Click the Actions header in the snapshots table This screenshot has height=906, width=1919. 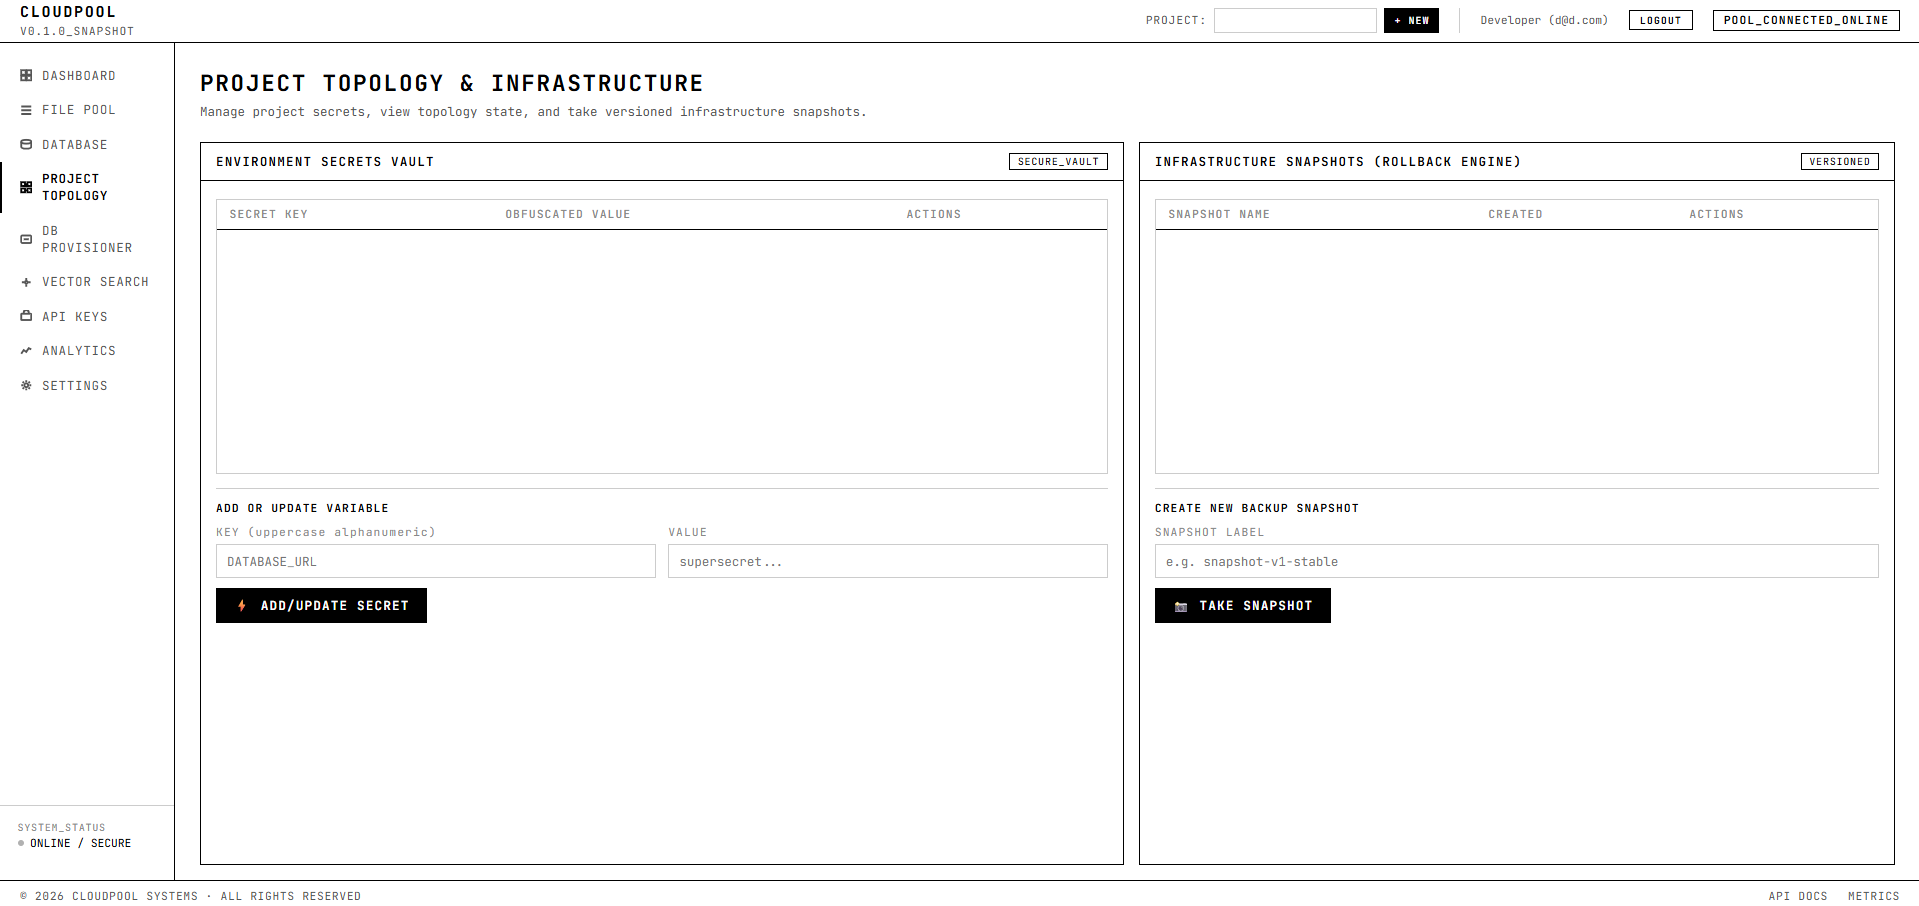click(x=1717, y=214)
